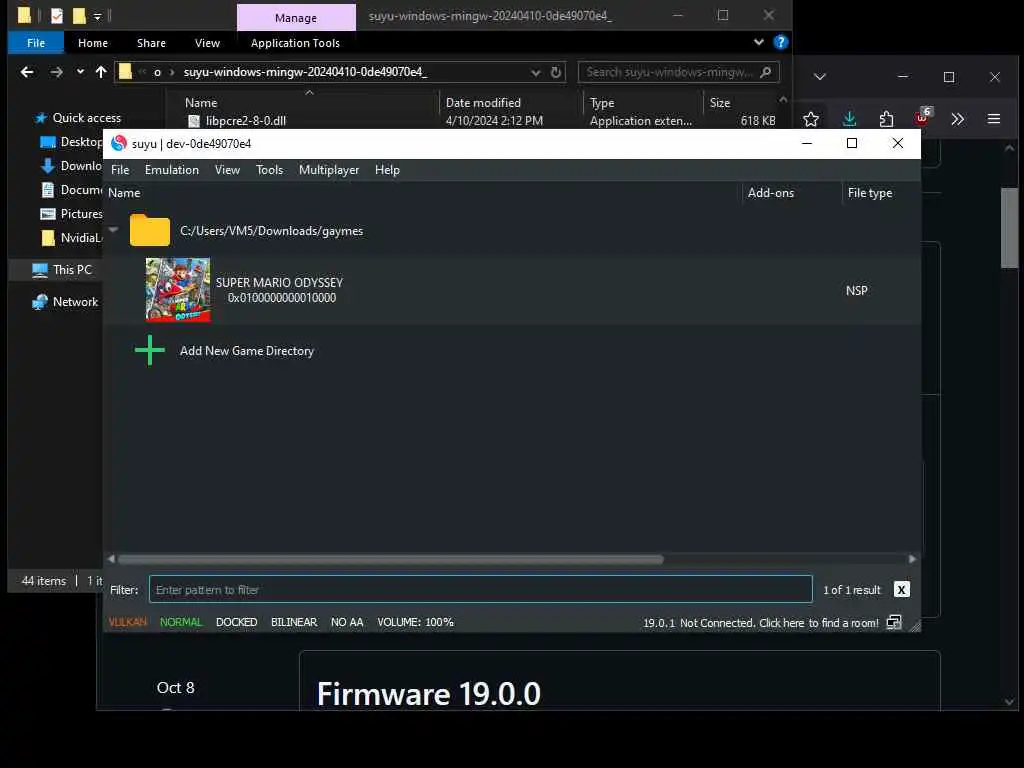Expand the address bar history dropdown
This screenshot has height=768, width=1024.
click(536, 72)
